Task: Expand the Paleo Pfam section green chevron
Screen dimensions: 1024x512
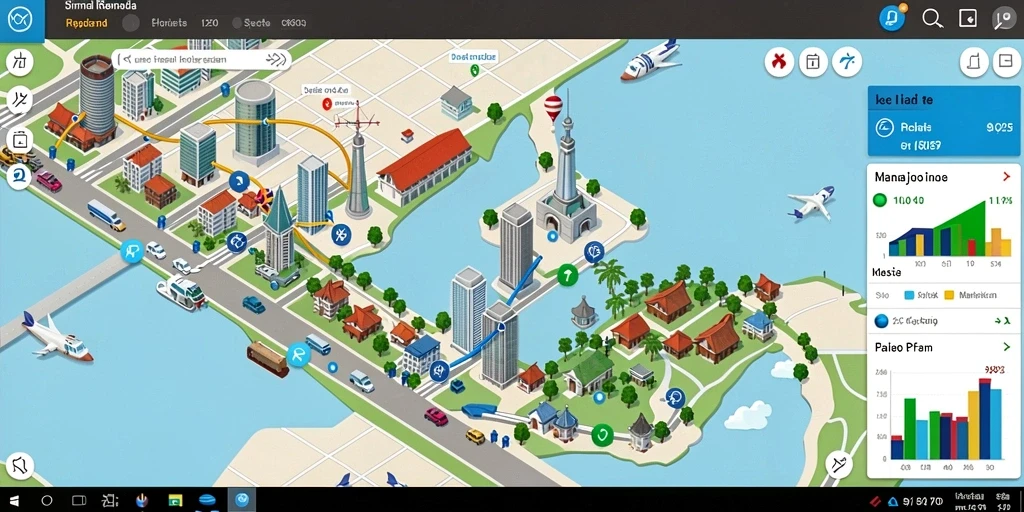Action: (x=1006, y=347)
